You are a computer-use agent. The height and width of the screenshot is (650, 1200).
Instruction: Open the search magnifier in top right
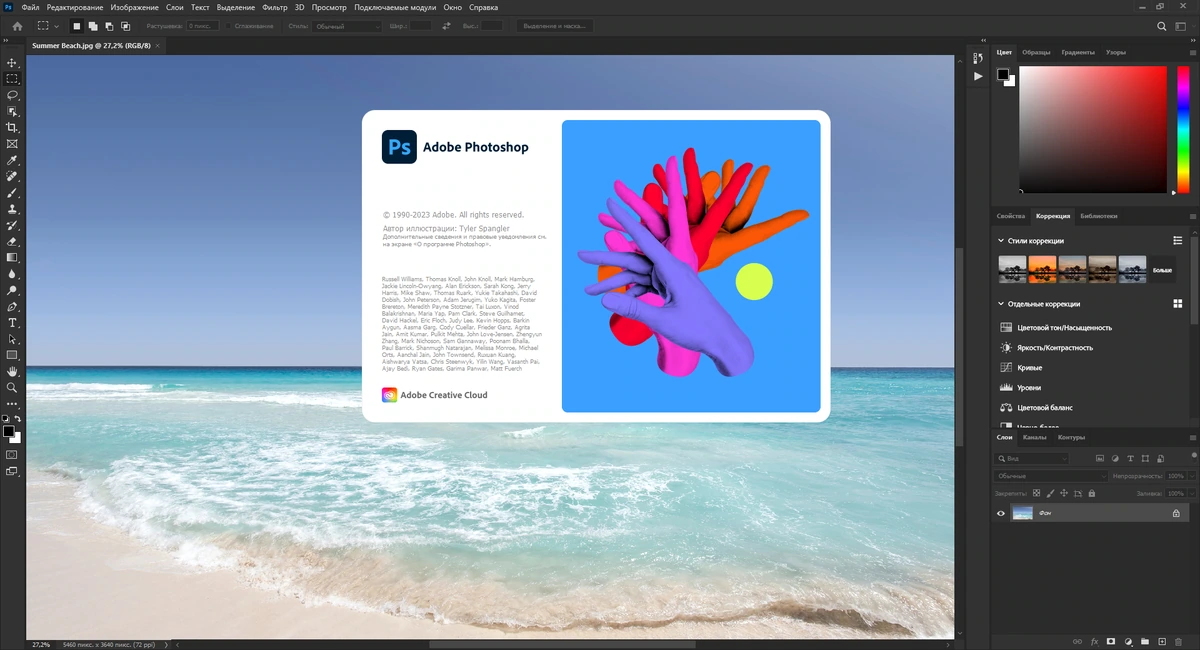click(1161, 27)
